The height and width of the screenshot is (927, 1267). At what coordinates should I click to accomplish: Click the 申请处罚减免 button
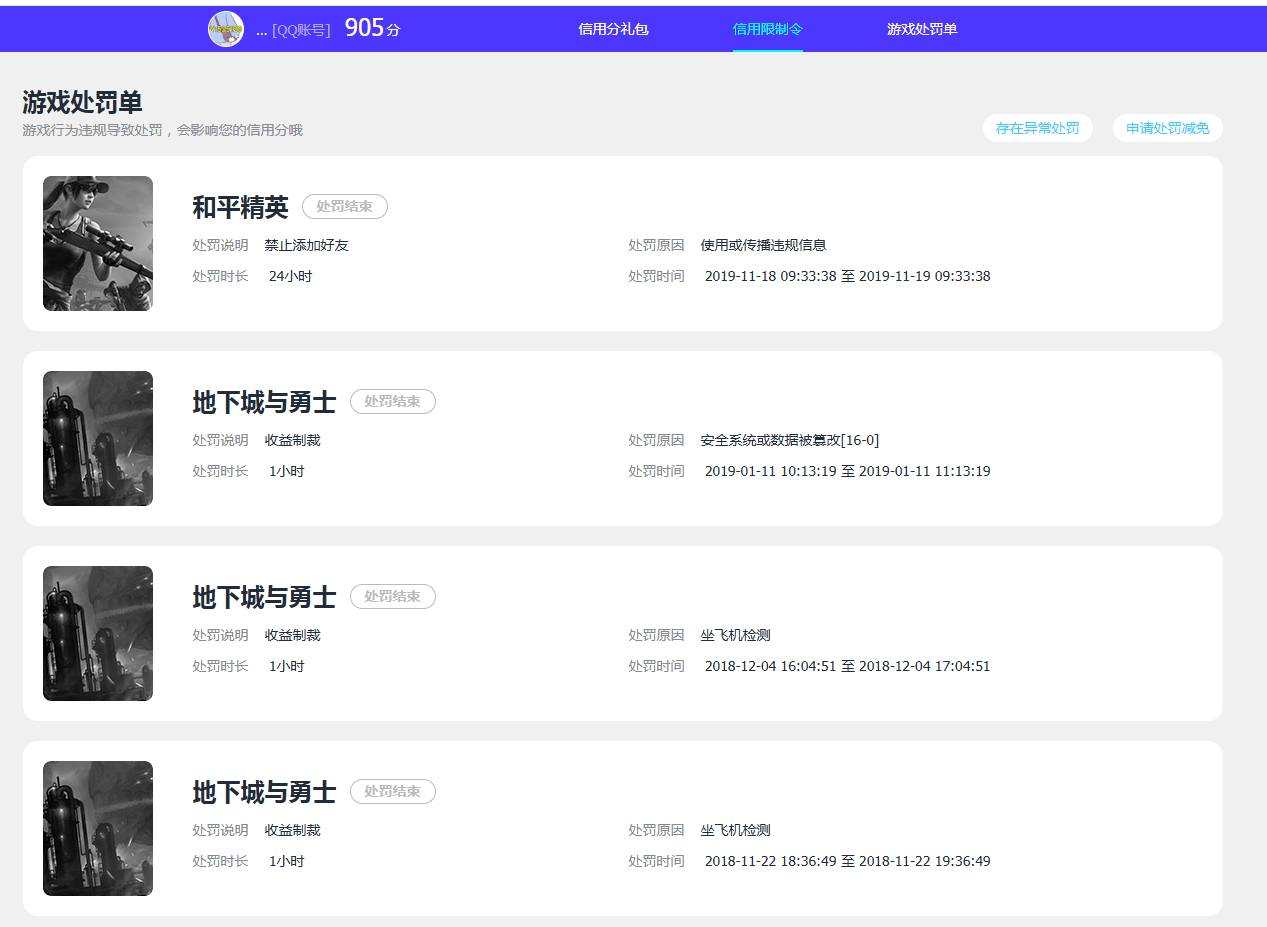click(x=1167, y=128)
